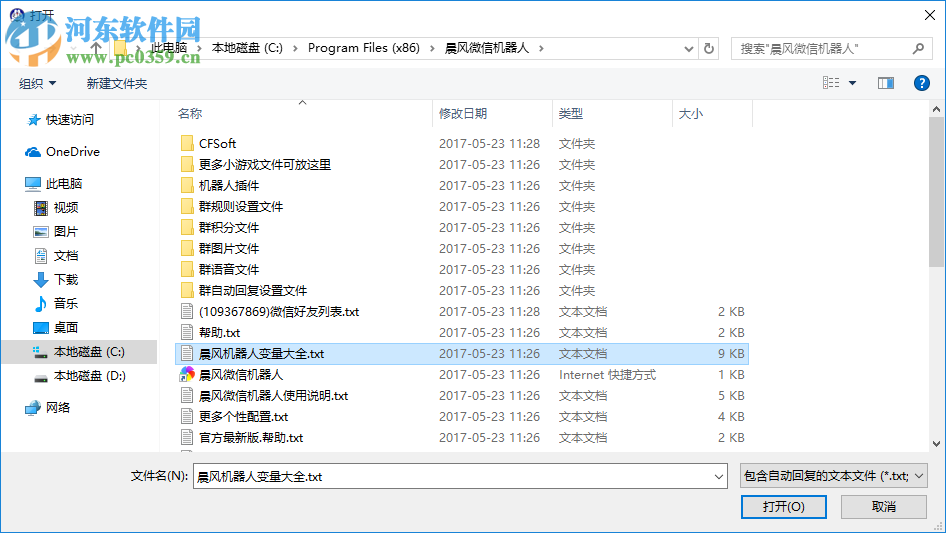Select the 群积分文件 folder icon
Image resolution: width=946 pixels, height=533 pixels.
tap(187, 228)
